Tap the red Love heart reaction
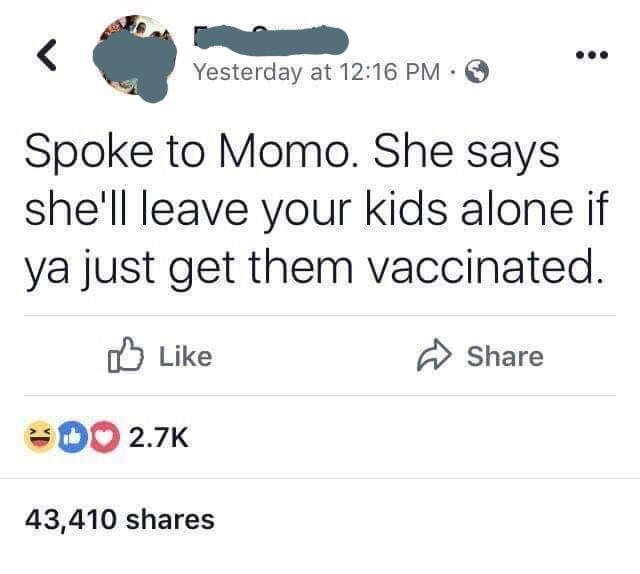Viewport: 640px width, 574px height. coord(105,437)
